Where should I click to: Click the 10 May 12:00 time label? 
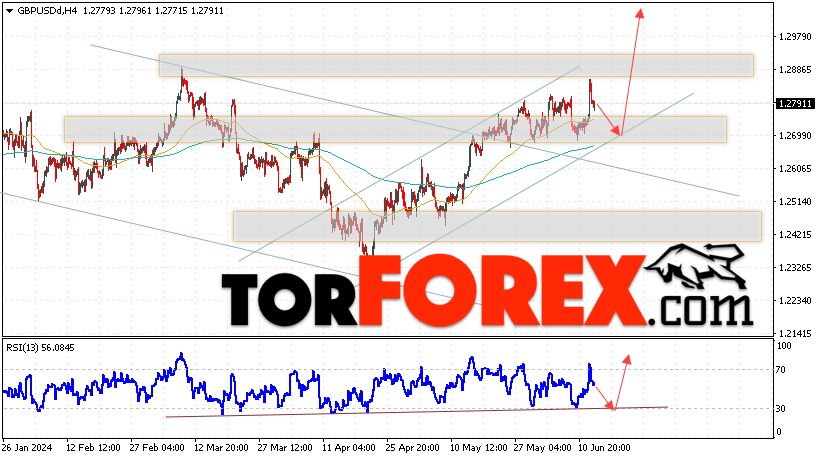[478, 448]
